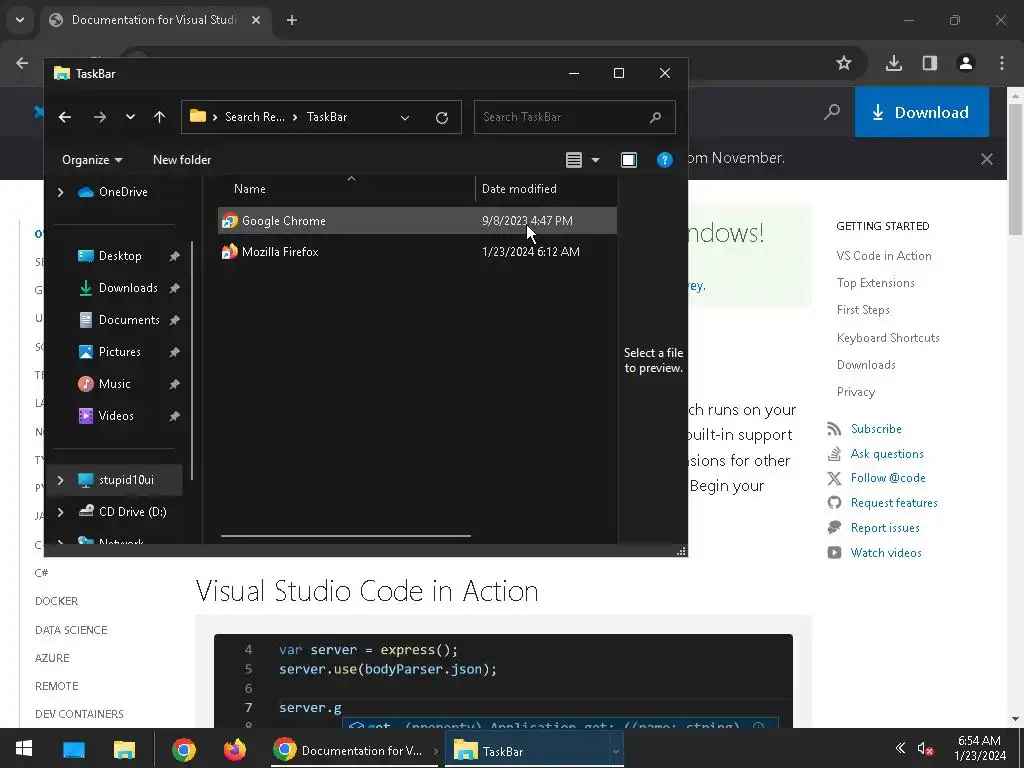Click Ask questions link

coord(887,454)
